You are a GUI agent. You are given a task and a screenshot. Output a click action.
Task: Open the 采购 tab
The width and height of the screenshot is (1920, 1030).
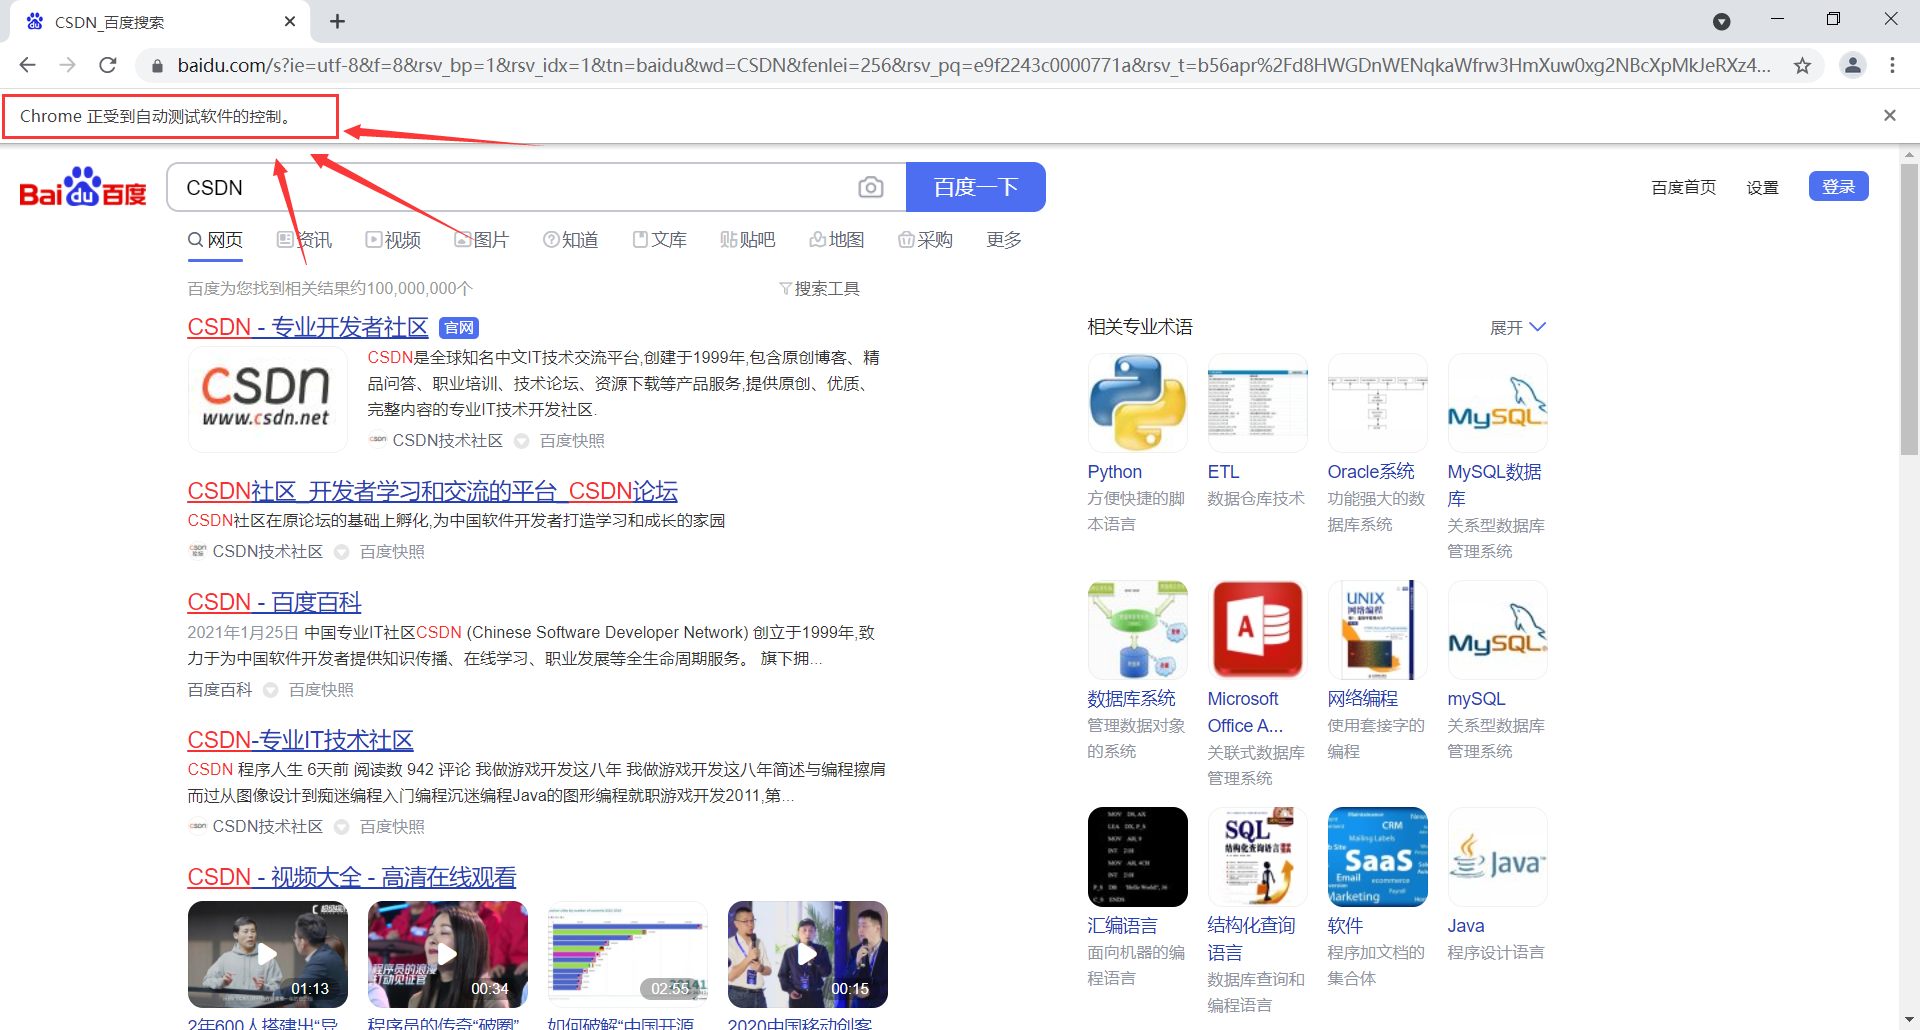925,240
